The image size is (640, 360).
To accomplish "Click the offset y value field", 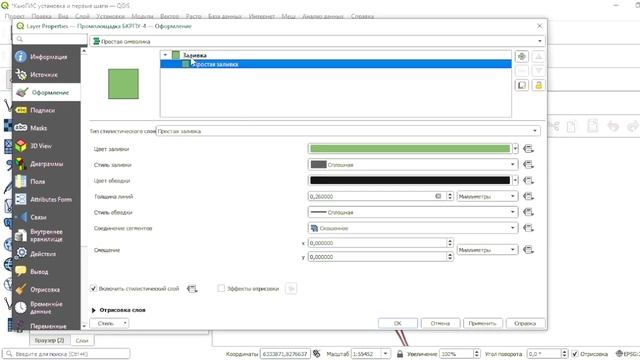I will click(x=377, y=257).
